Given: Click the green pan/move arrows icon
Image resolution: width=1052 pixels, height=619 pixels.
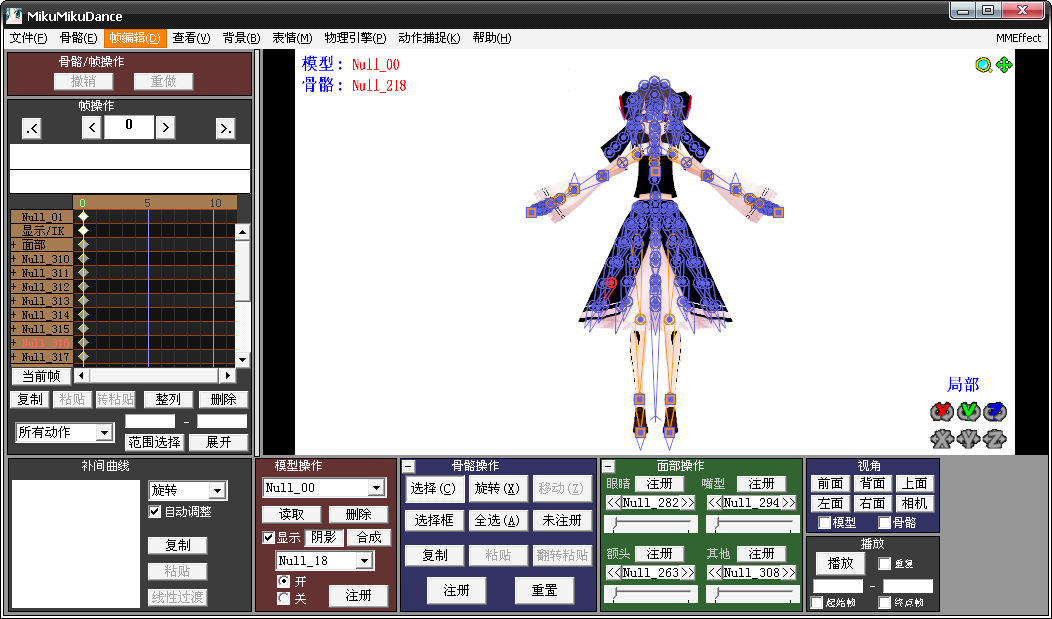Looking at the screenshot, I should coord(1004,65).
